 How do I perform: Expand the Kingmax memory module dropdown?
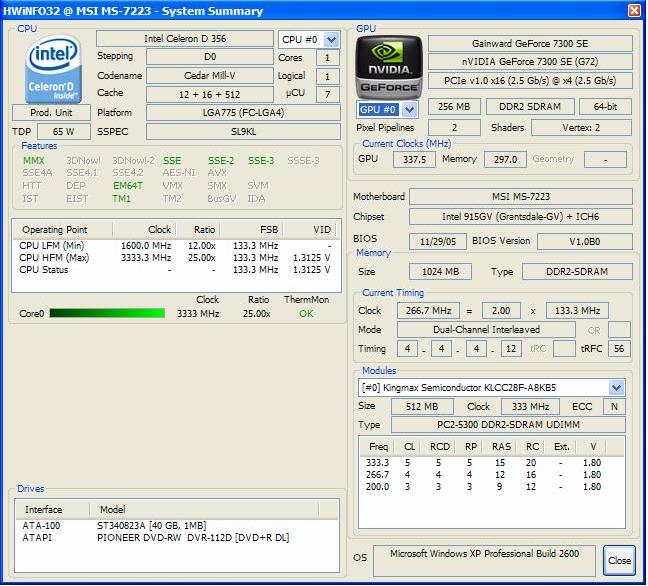(x=616, y=388)
